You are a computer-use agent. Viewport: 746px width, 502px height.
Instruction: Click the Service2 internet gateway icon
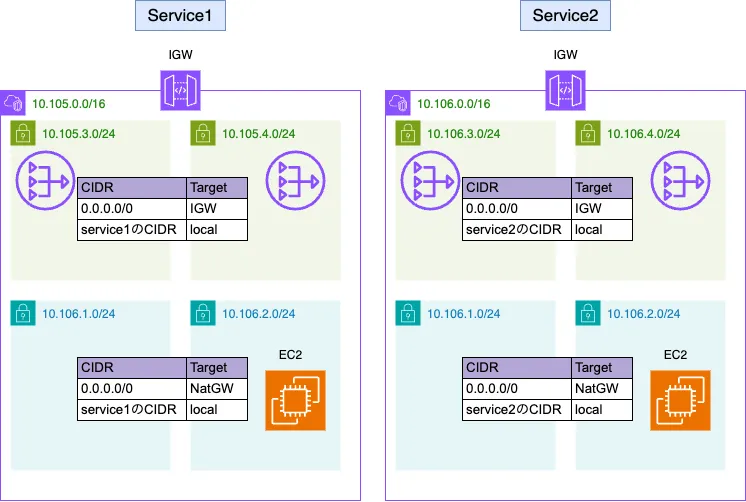pyautogui.click(x=565, y=90)
